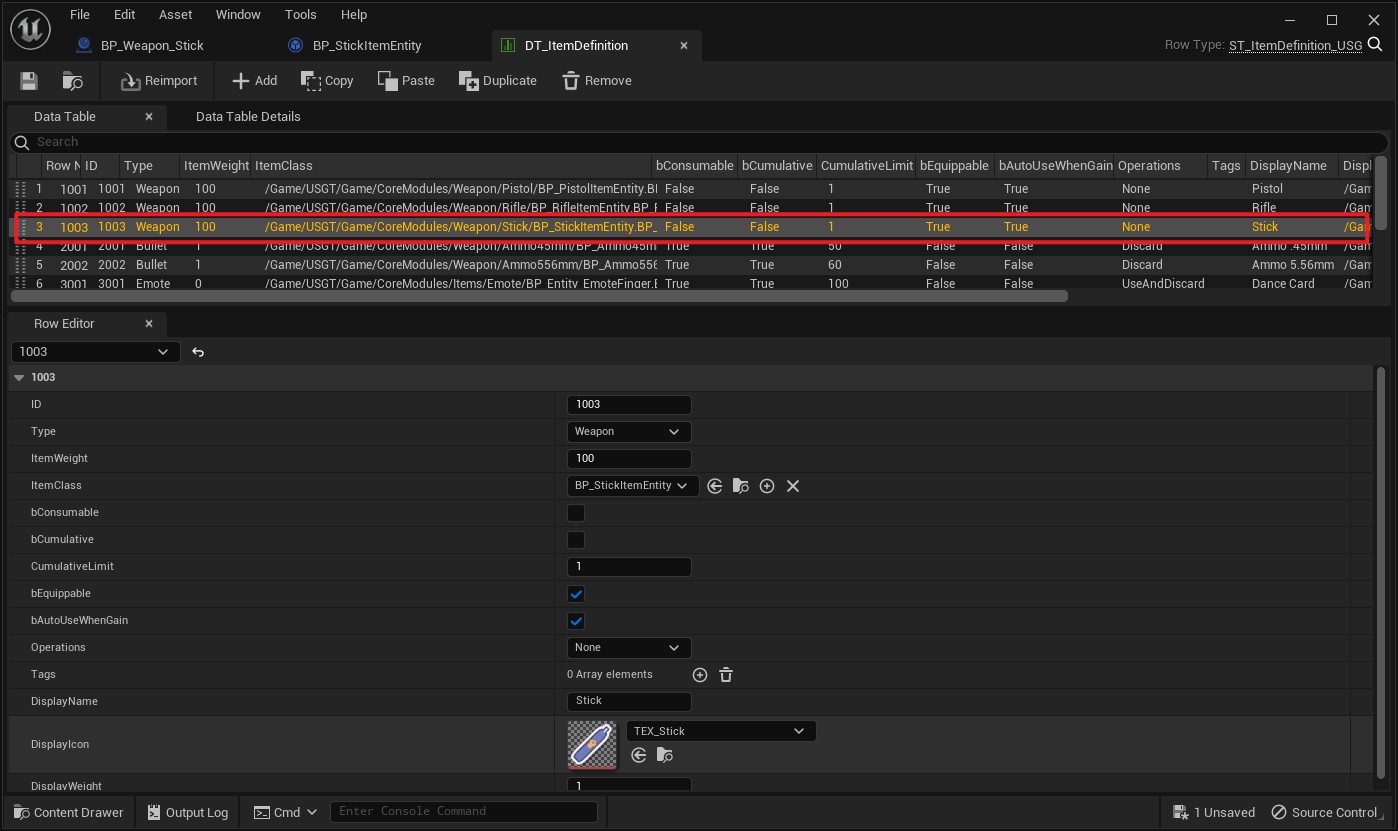Click the ItemWeight field
The image size is (1398, 831).
[x=629, y=459]
